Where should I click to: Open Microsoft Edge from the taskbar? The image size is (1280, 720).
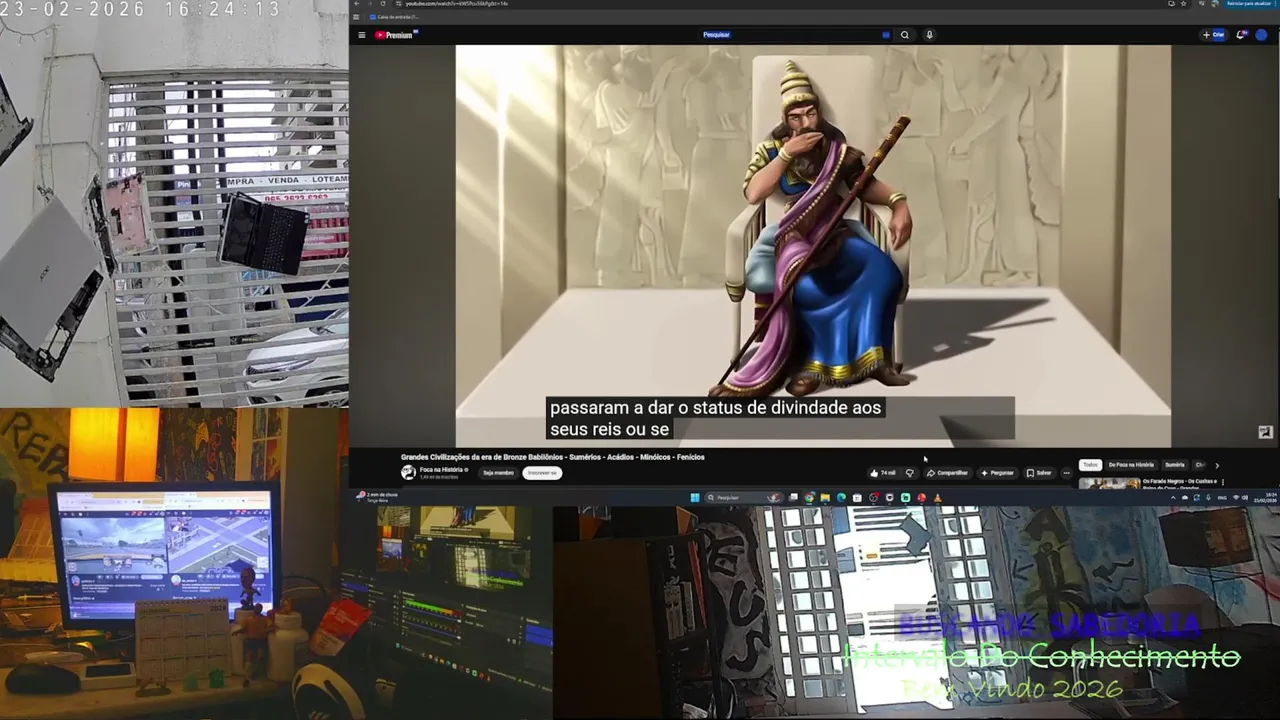(841, 498)
